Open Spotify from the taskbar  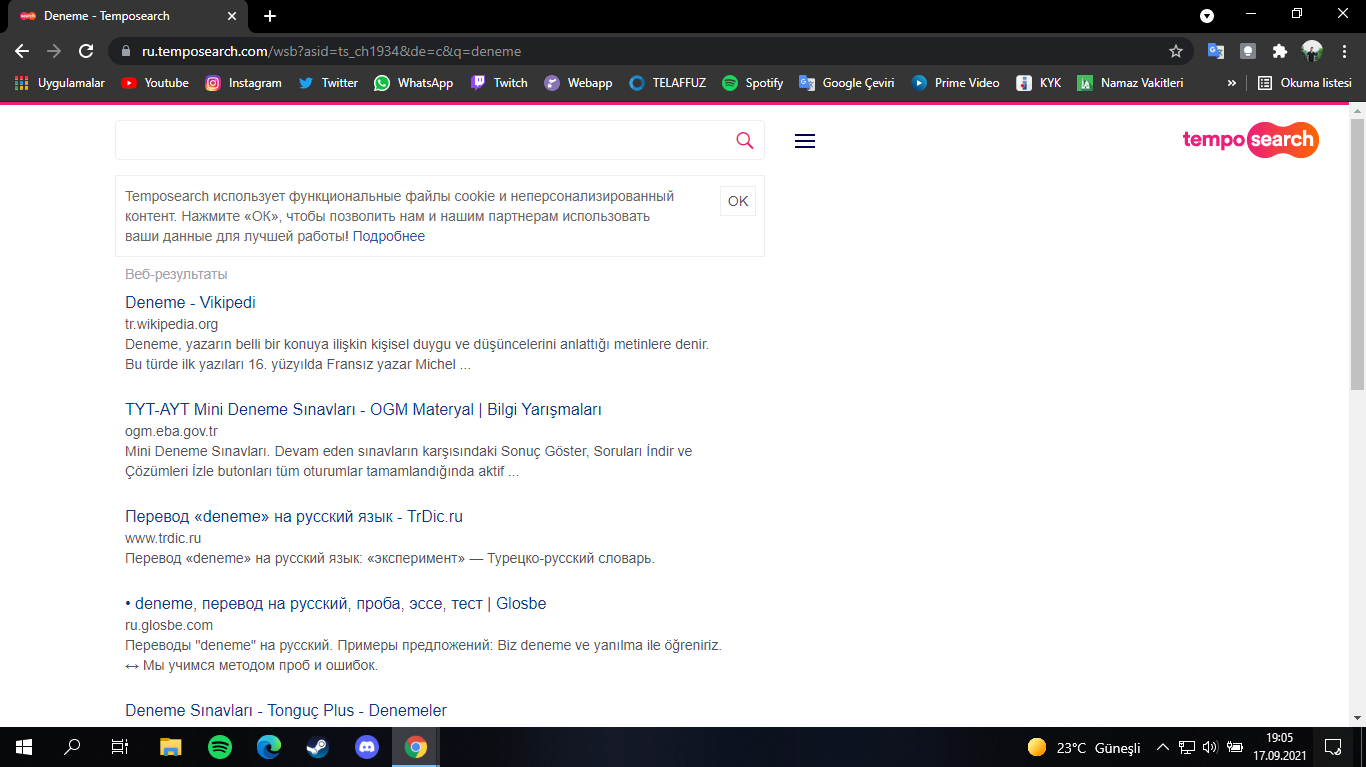pos(220,747)
